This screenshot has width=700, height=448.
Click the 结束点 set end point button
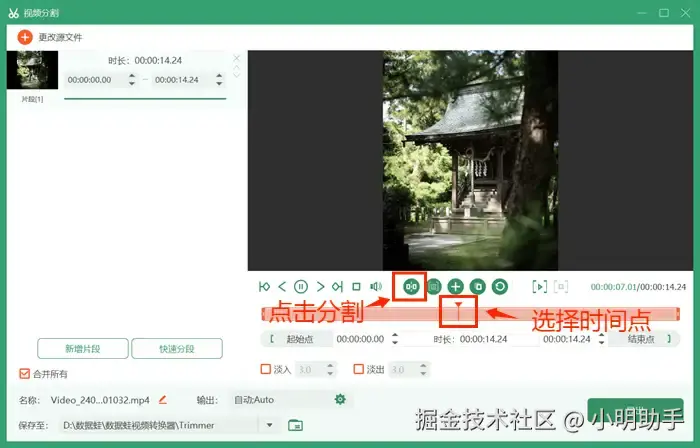pos(644,339)
